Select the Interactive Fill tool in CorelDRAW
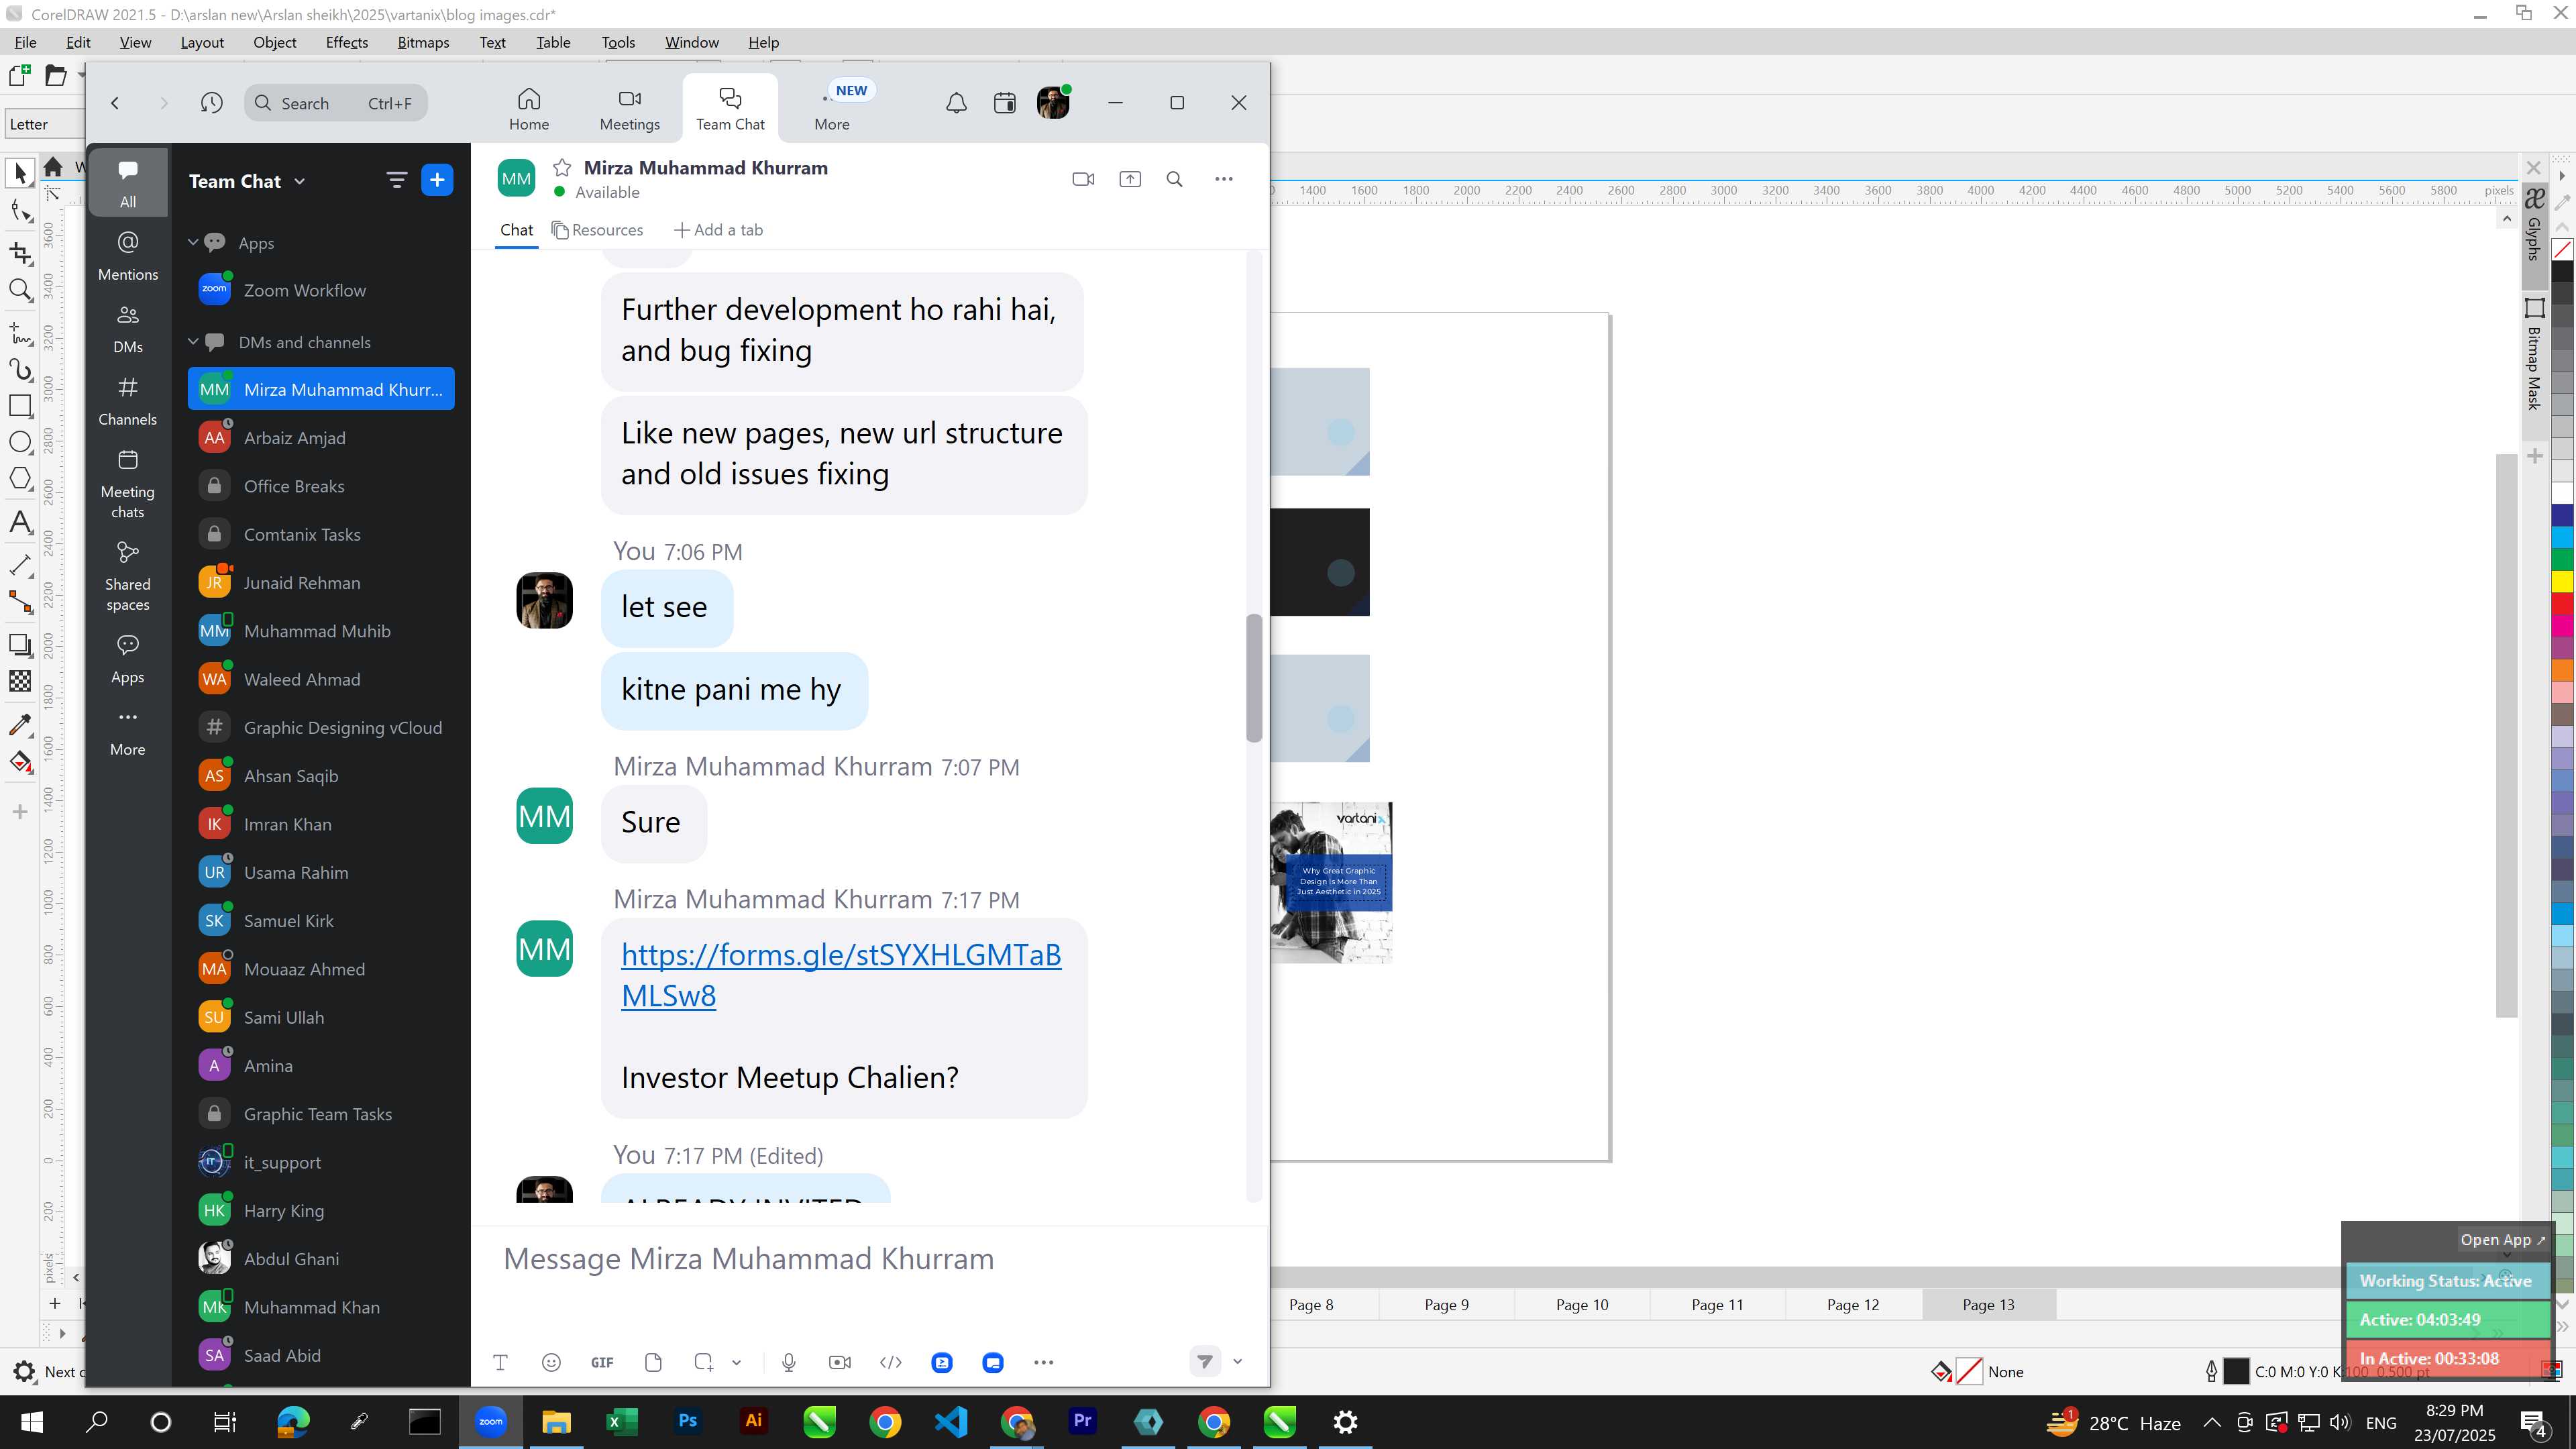2576x1449 pixels. point(20,763)
